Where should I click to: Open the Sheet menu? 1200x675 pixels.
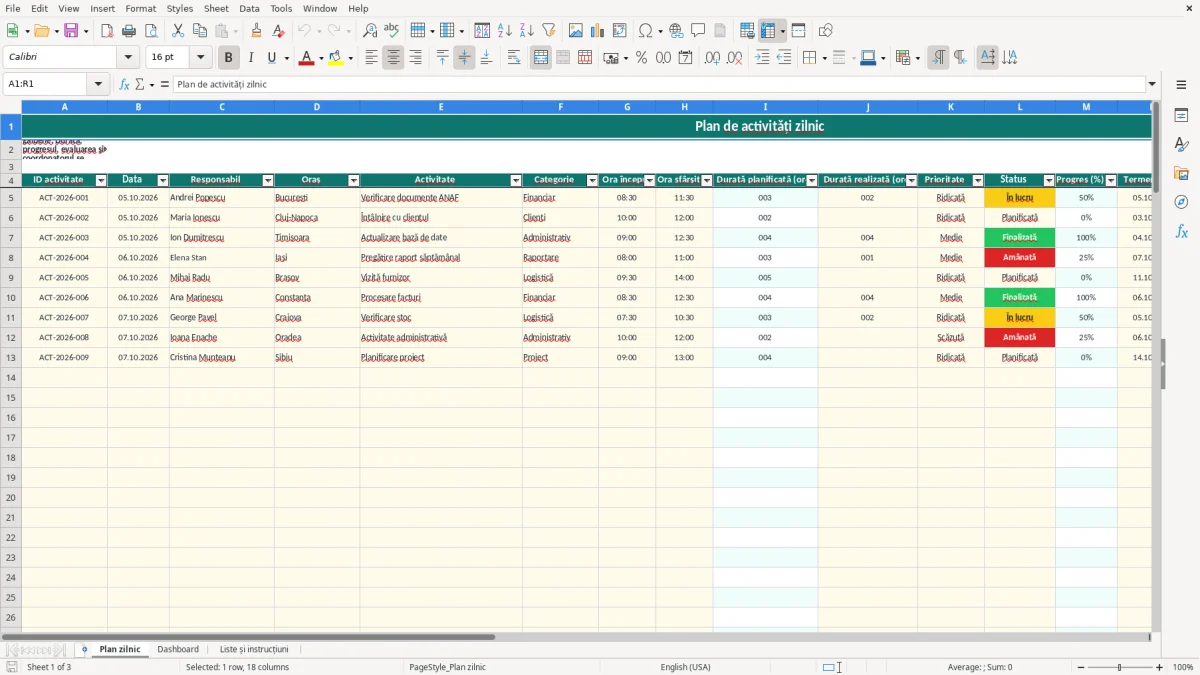tap(216, 8)
